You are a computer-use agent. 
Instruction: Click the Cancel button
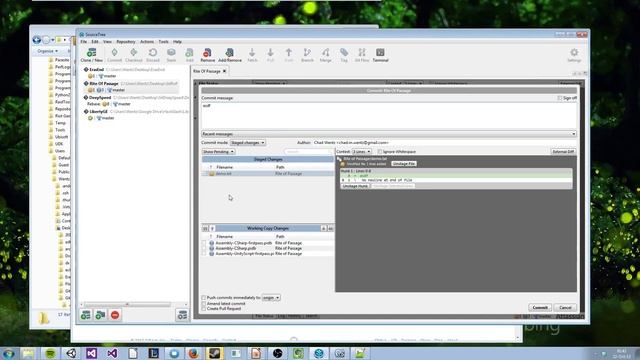pyautogui.click(x=565, y=307)
